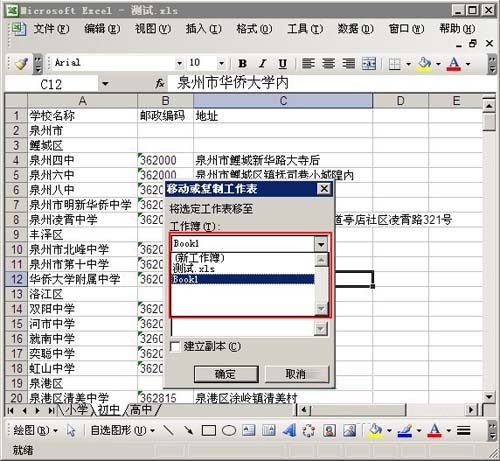Click the Format Painter brush icon

pyautogui.click(x=22, y=63)
